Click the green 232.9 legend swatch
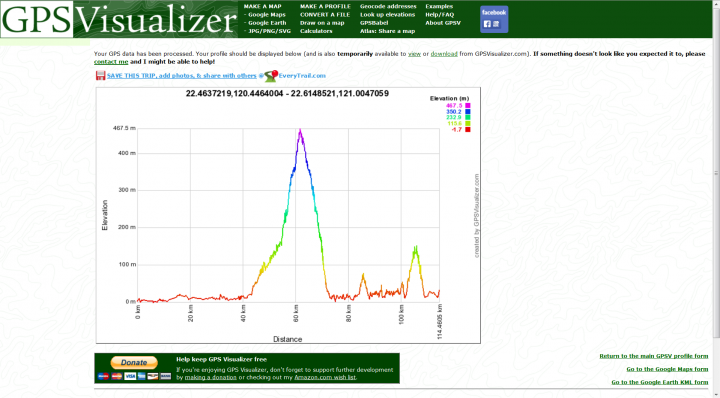 tap(468, 118)
